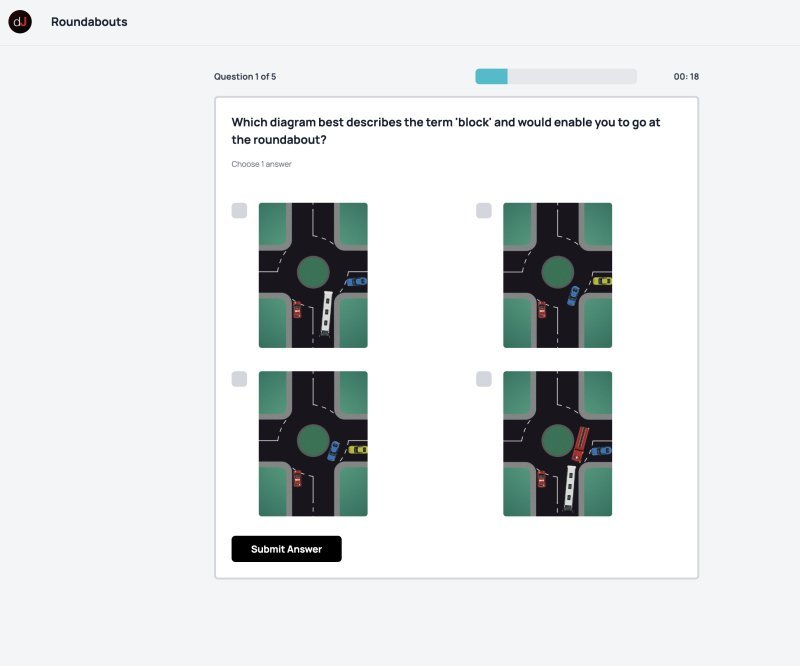Click the 00:18 countdown timer
800x666 pixels.
click(686, 77)
